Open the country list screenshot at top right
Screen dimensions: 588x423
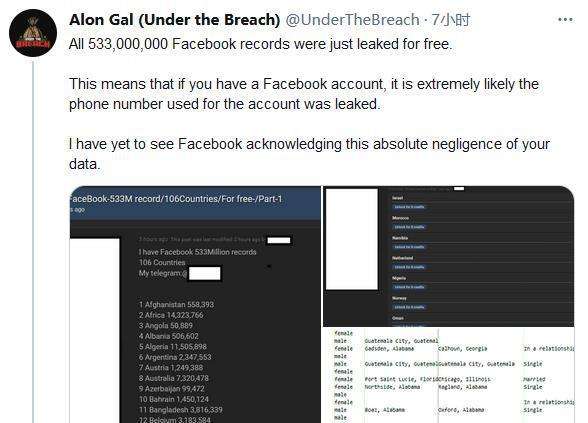(448, 256)
